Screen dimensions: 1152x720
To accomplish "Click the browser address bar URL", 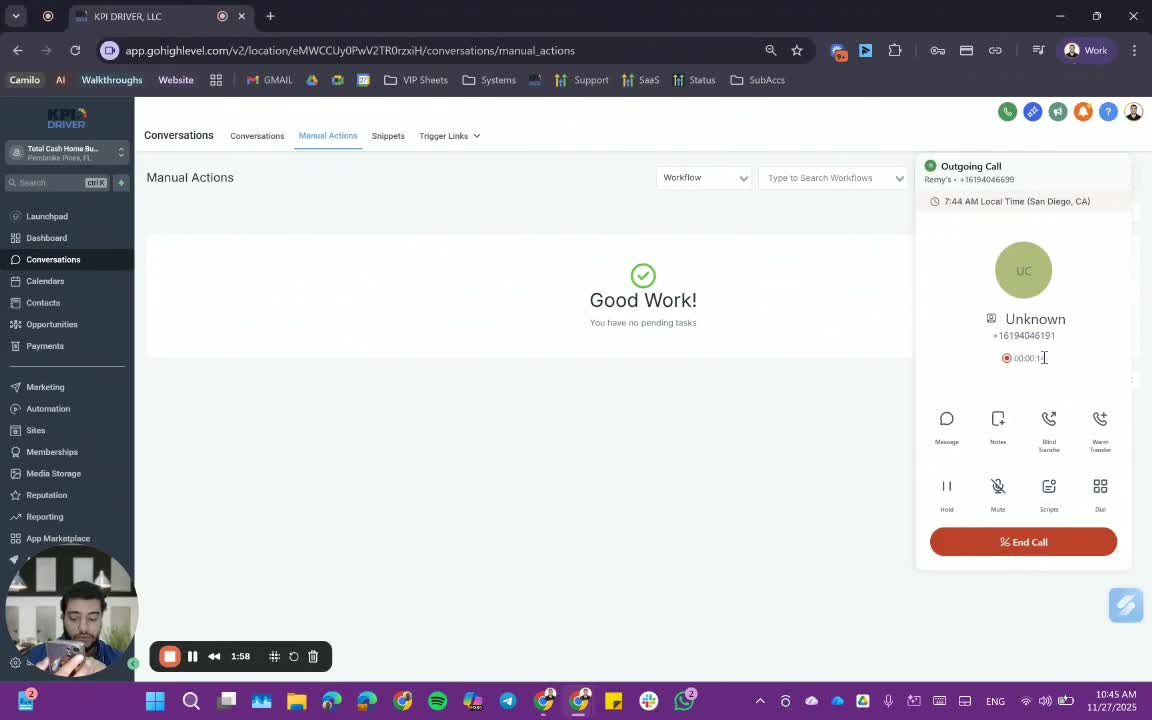I will tap(350, 51).
